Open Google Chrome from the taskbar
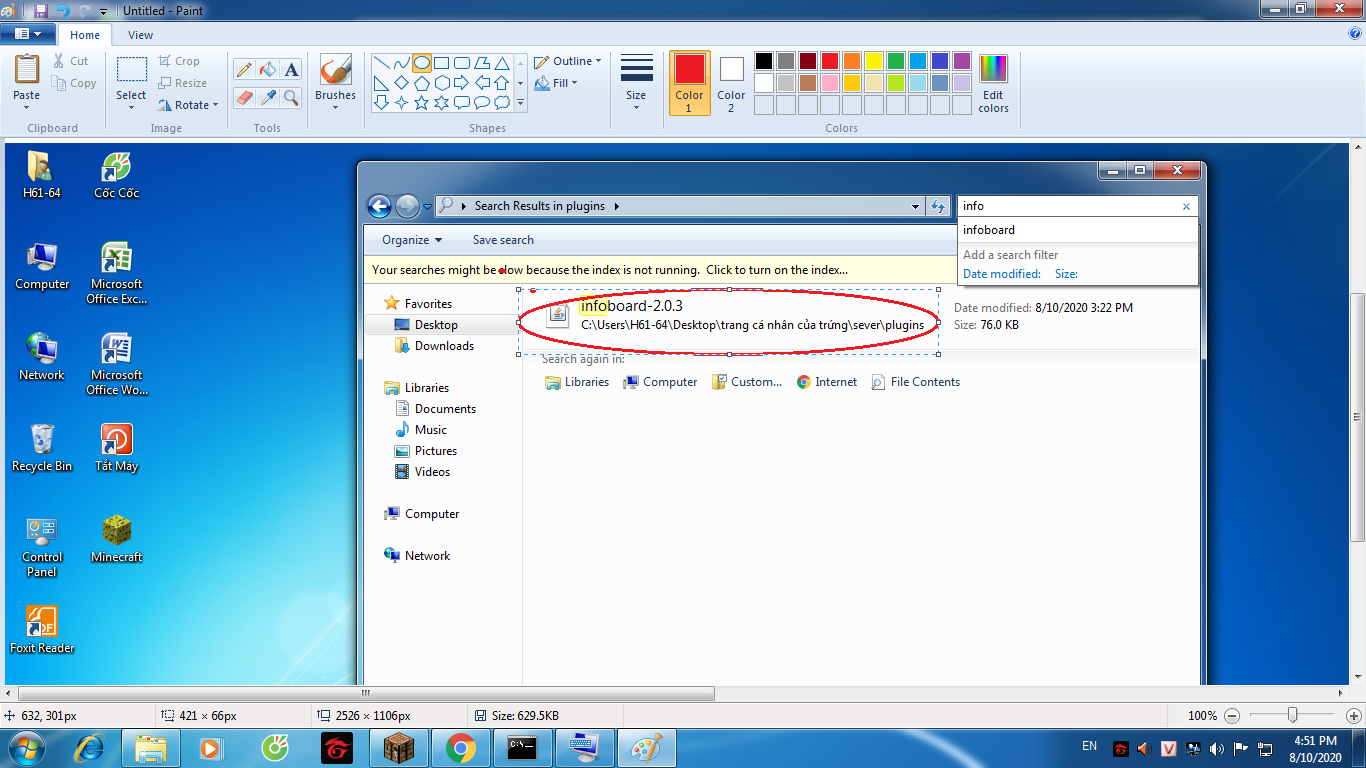Screen dimensions: 1366x768 (x=460, y=747)
